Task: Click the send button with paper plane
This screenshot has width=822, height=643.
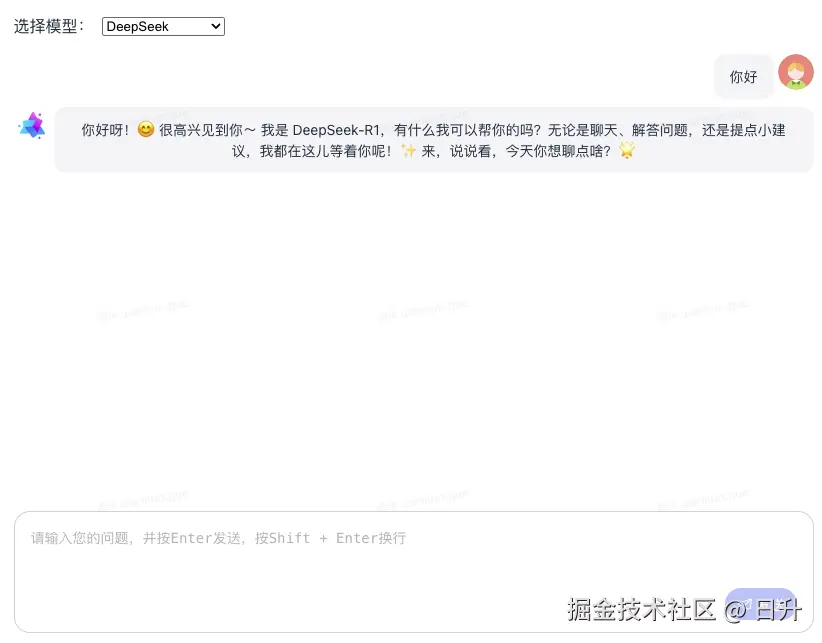Action: pos(761,604)
